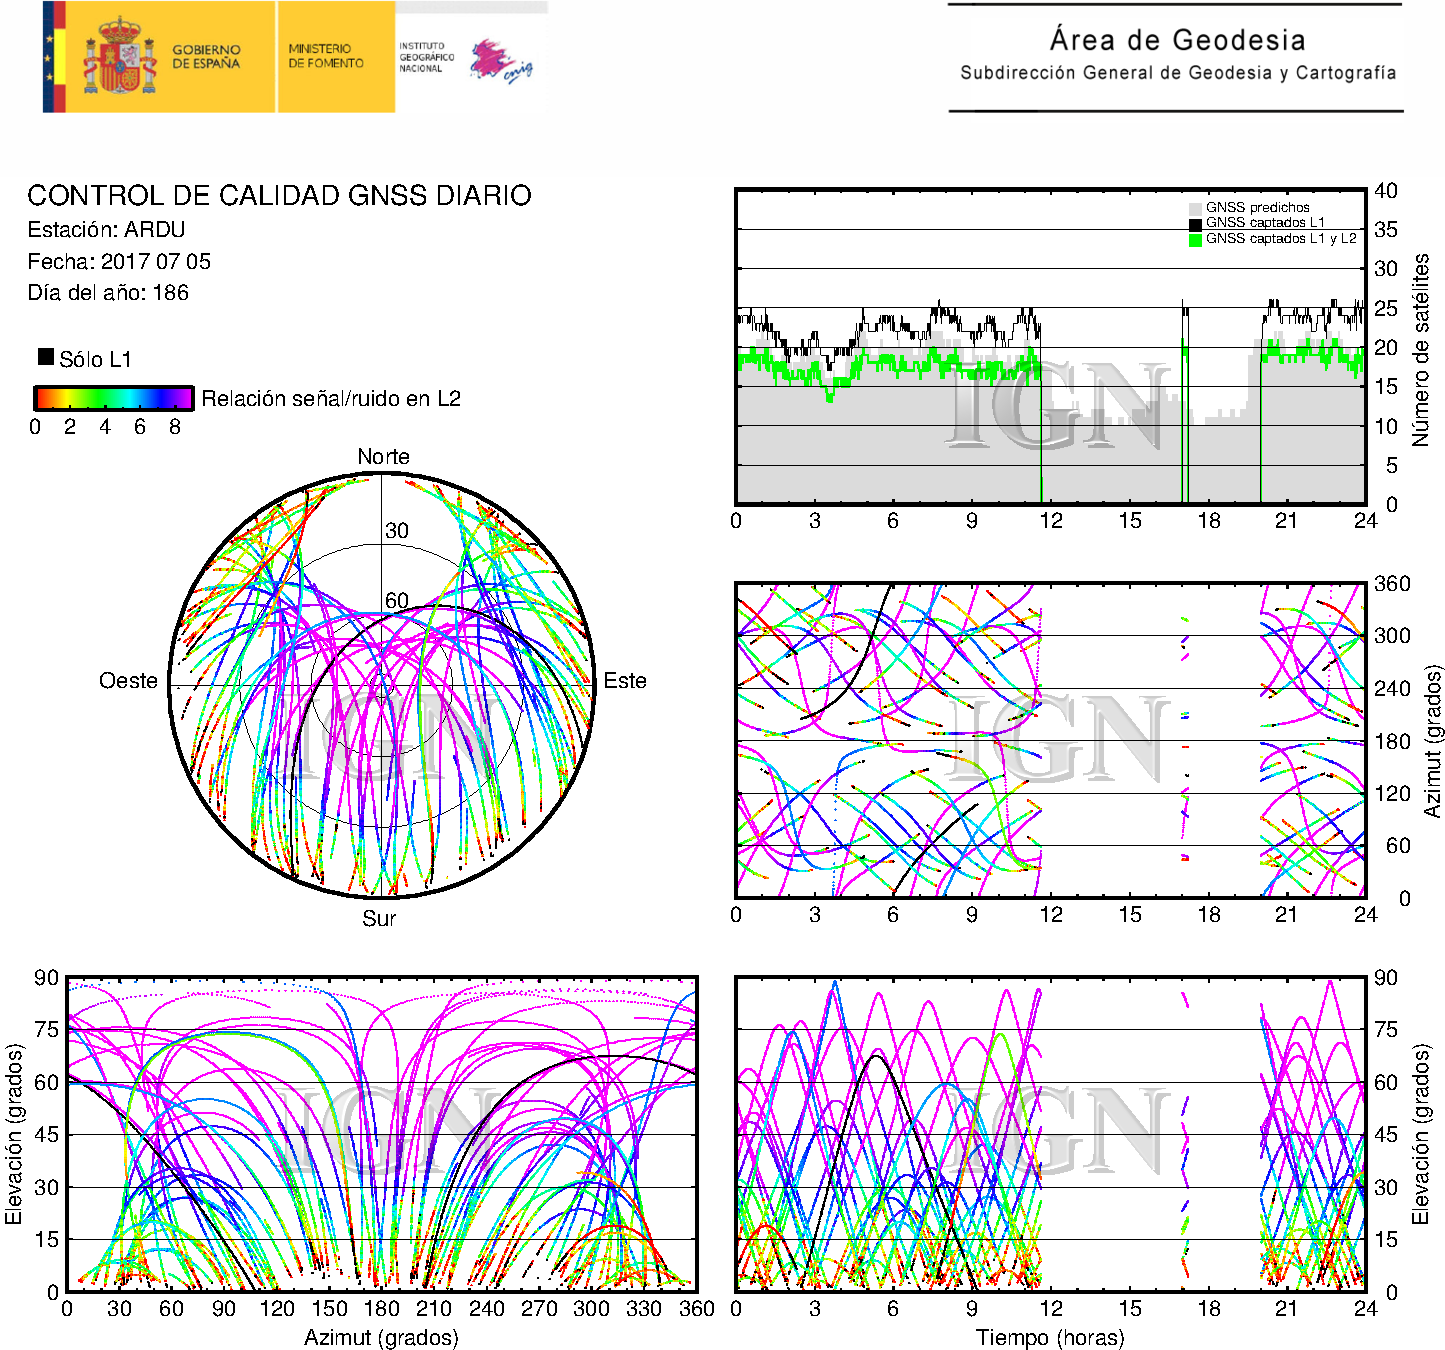Click Subdirección General de Geodesia y Cartografía text
This screenshot has width=1445, height=1350.
coord(1177,73)
